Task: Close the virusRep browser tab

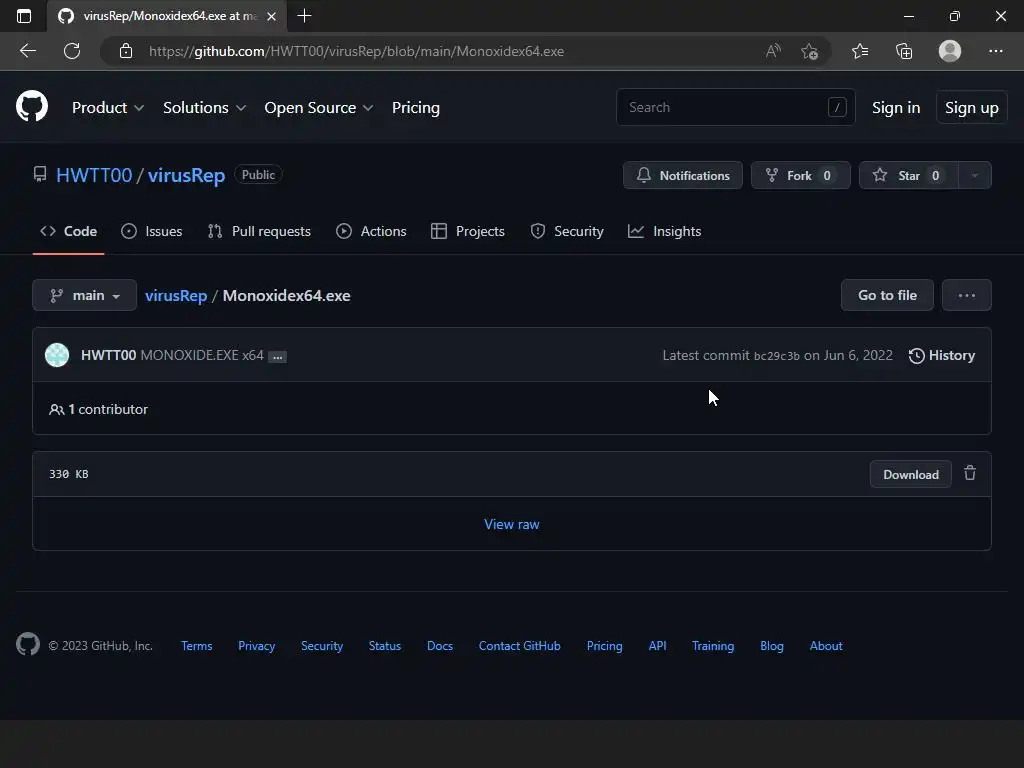Action: pyautogui.click(x=272, y=16)
